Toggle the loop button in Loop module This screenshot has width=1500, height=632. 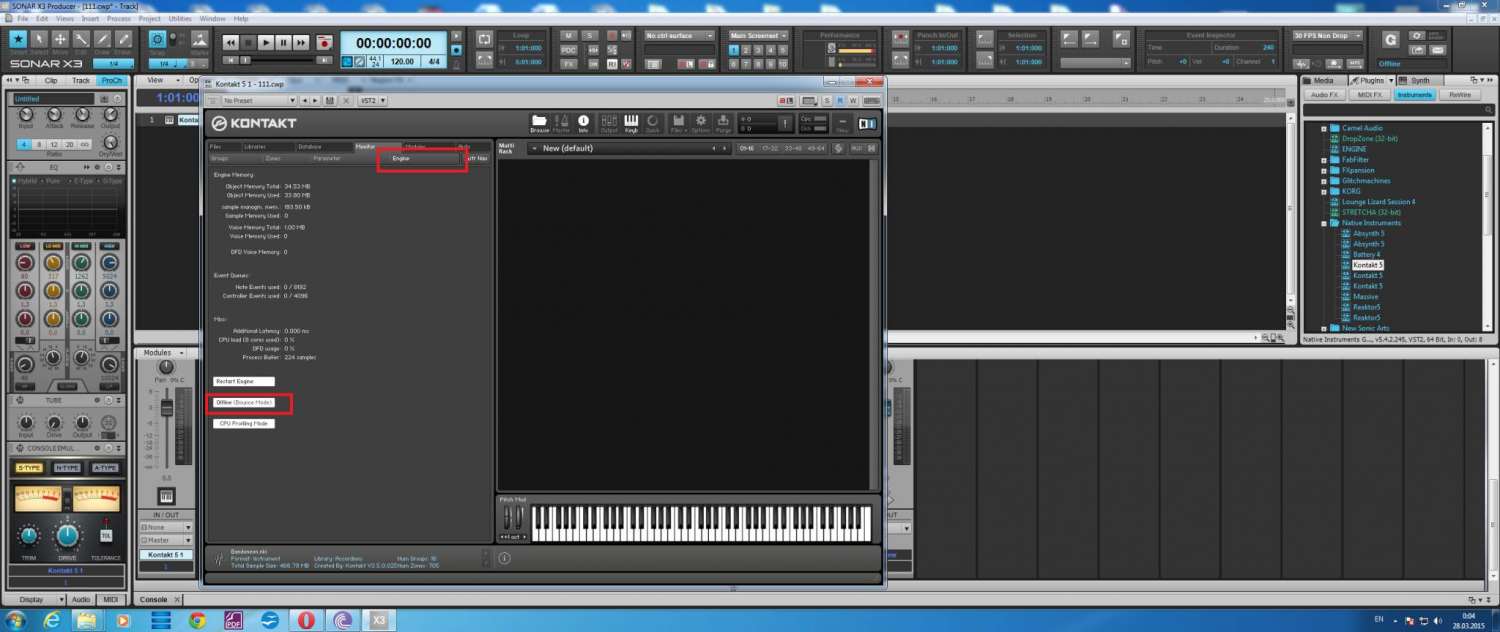point(484,38)
